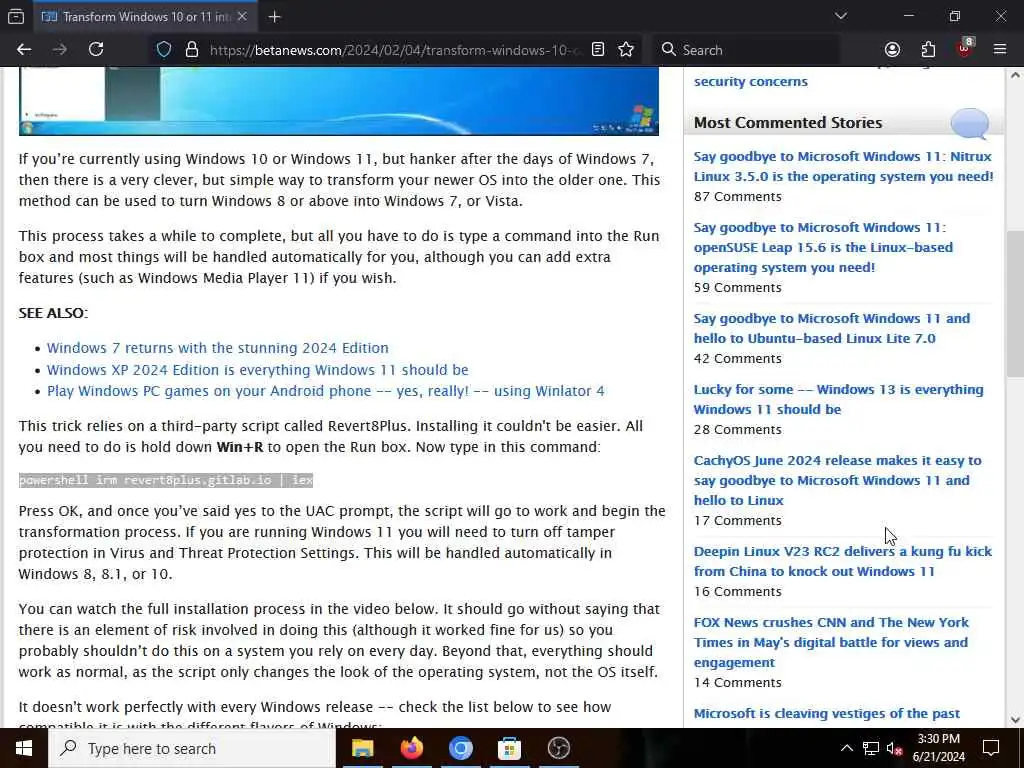Click the 28 Comments text

coord(737,430)
